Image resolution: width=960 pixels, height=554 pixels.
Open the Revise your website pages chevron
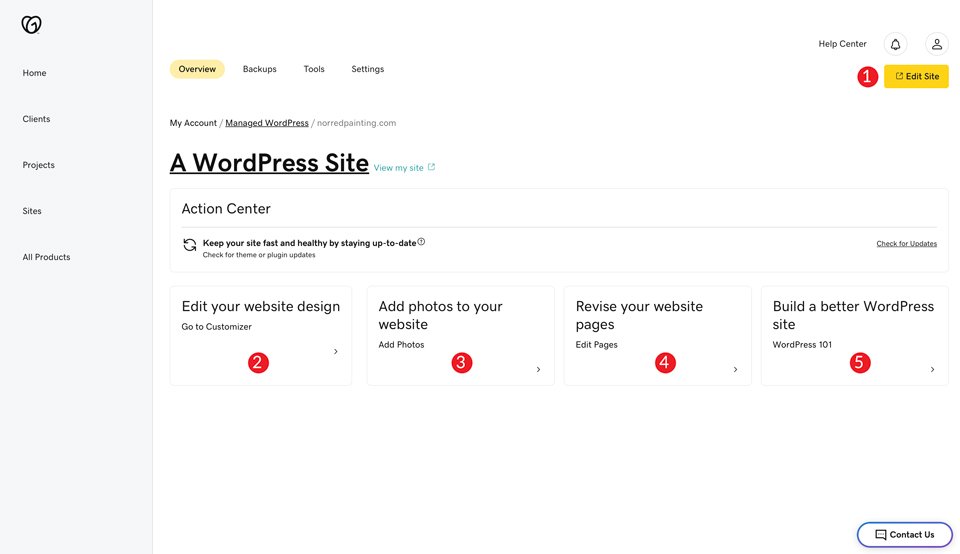(735, 369)
